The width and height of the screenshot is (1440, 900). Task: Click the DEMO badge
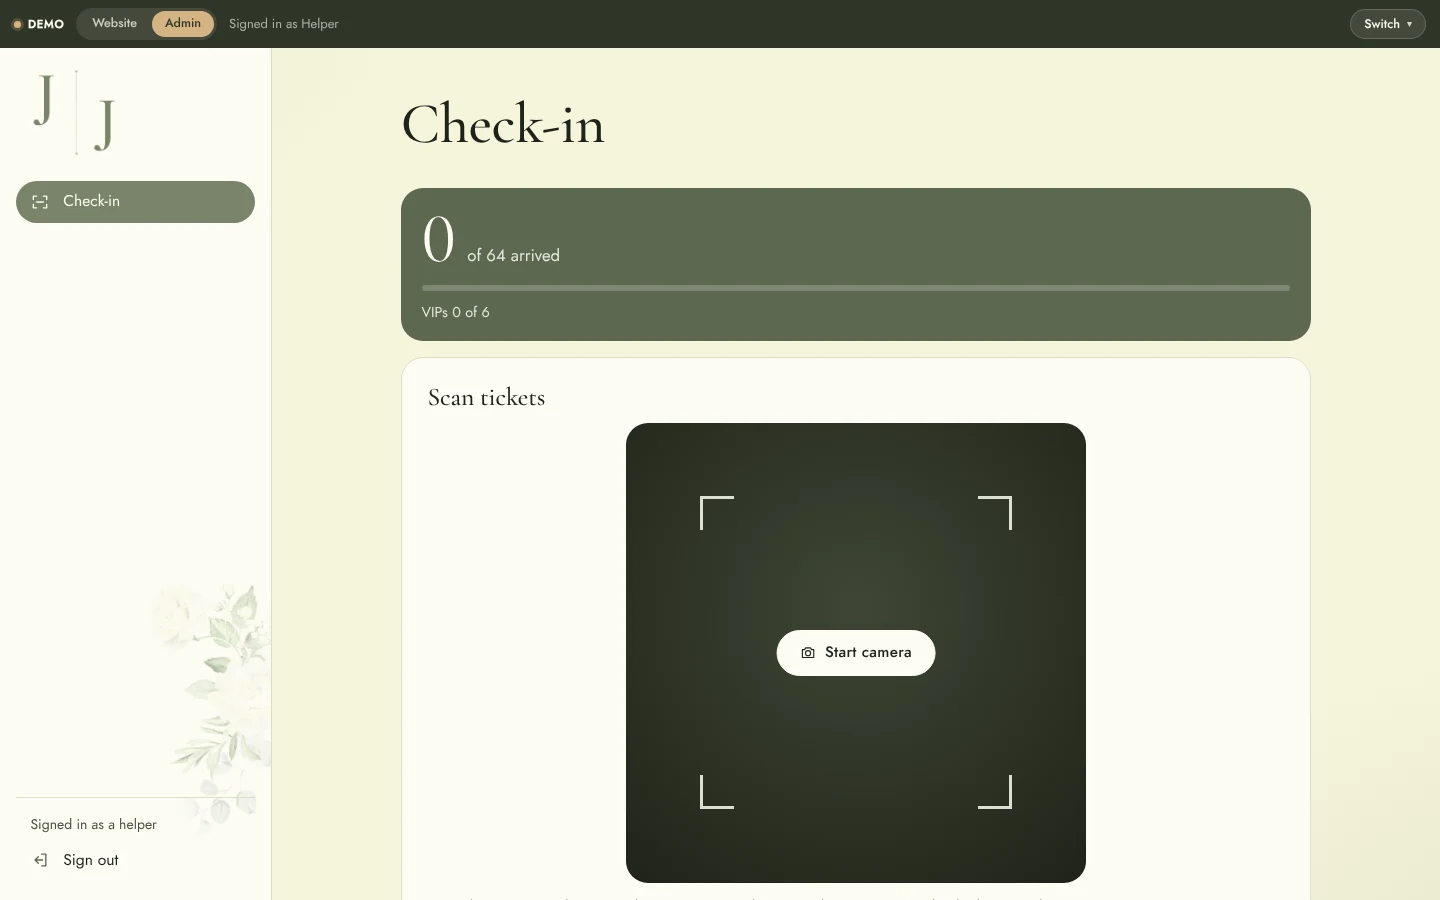(x=38, y=24)
